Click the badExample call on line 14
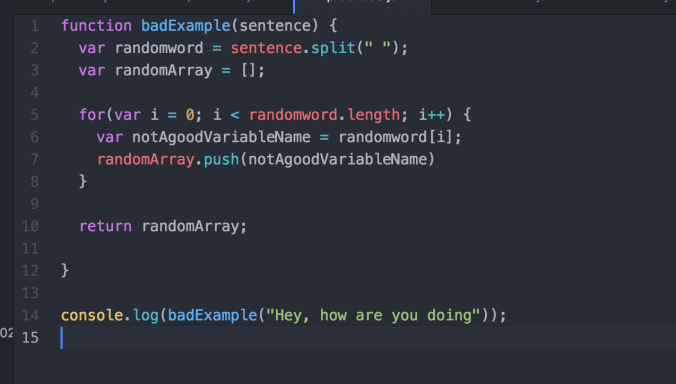The width and height of the screenshot is (676, 384). pyautogui.click(x=213, y=316)
